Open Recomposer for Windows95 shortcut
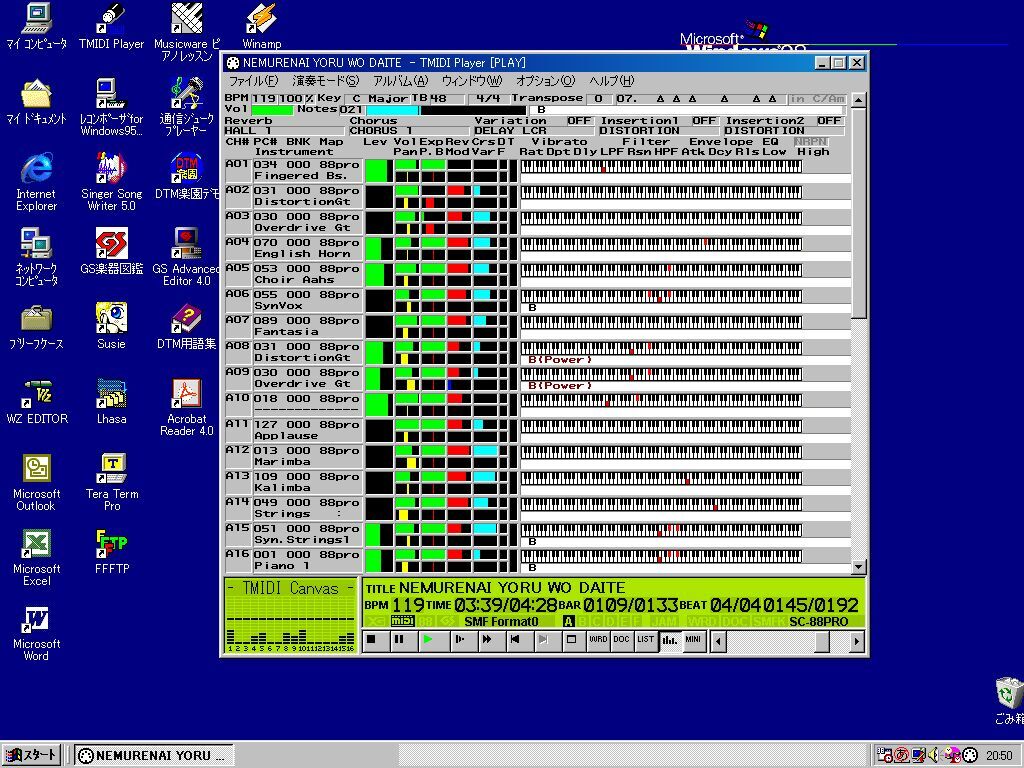 [x=111, y=107]
